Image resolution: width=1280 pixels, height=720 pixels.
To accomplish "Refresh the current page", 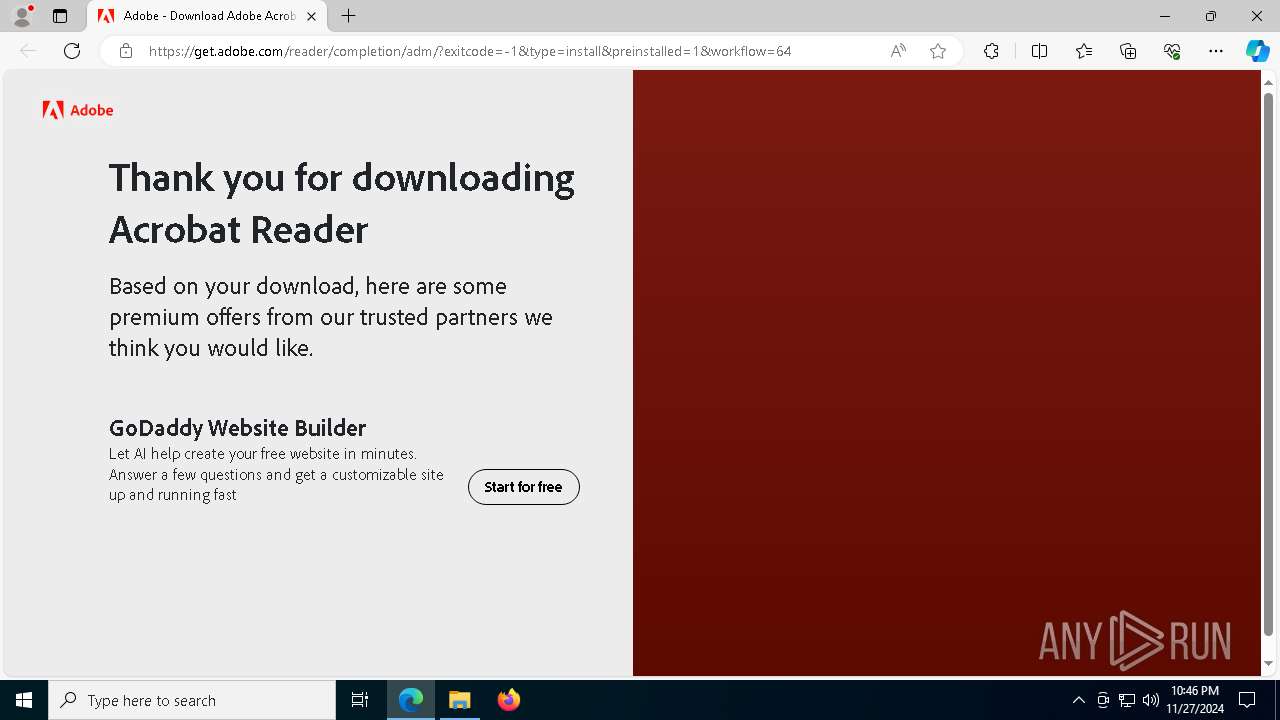I will click(x=72, y=51).
